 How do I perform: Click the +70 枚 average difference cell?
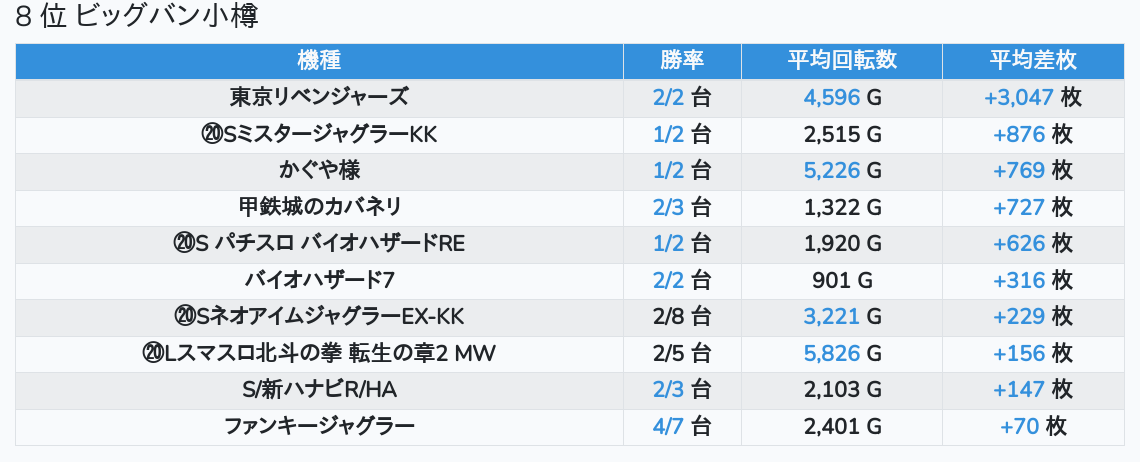pyautogui.click(x=1033, y=427)
